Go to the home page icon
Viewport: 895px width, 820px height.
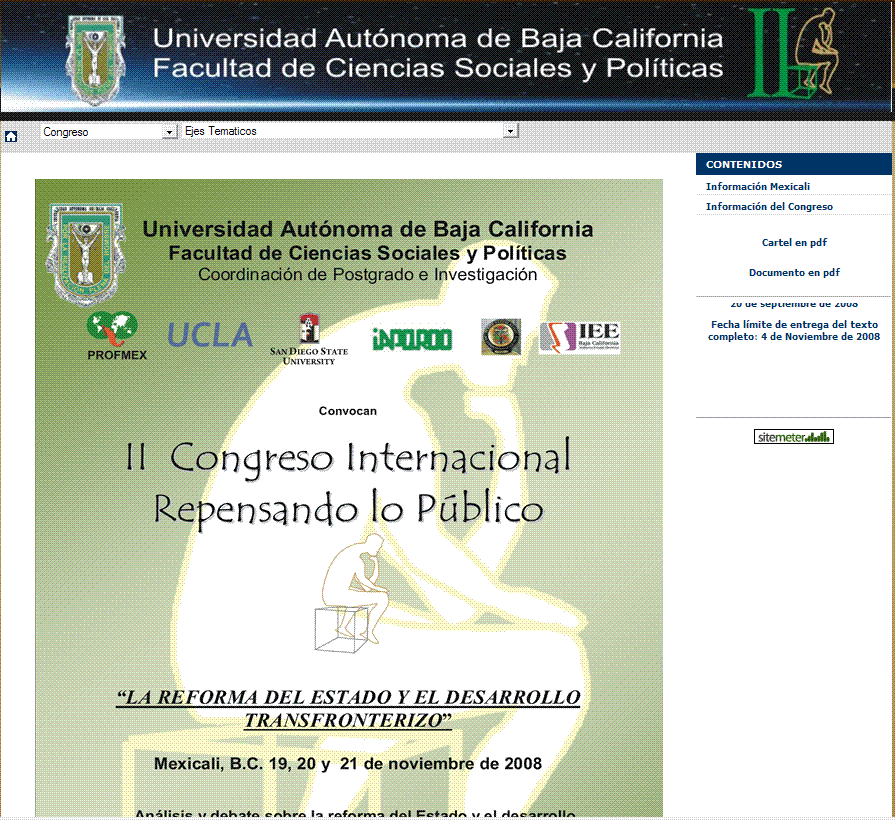click(11, 136)
